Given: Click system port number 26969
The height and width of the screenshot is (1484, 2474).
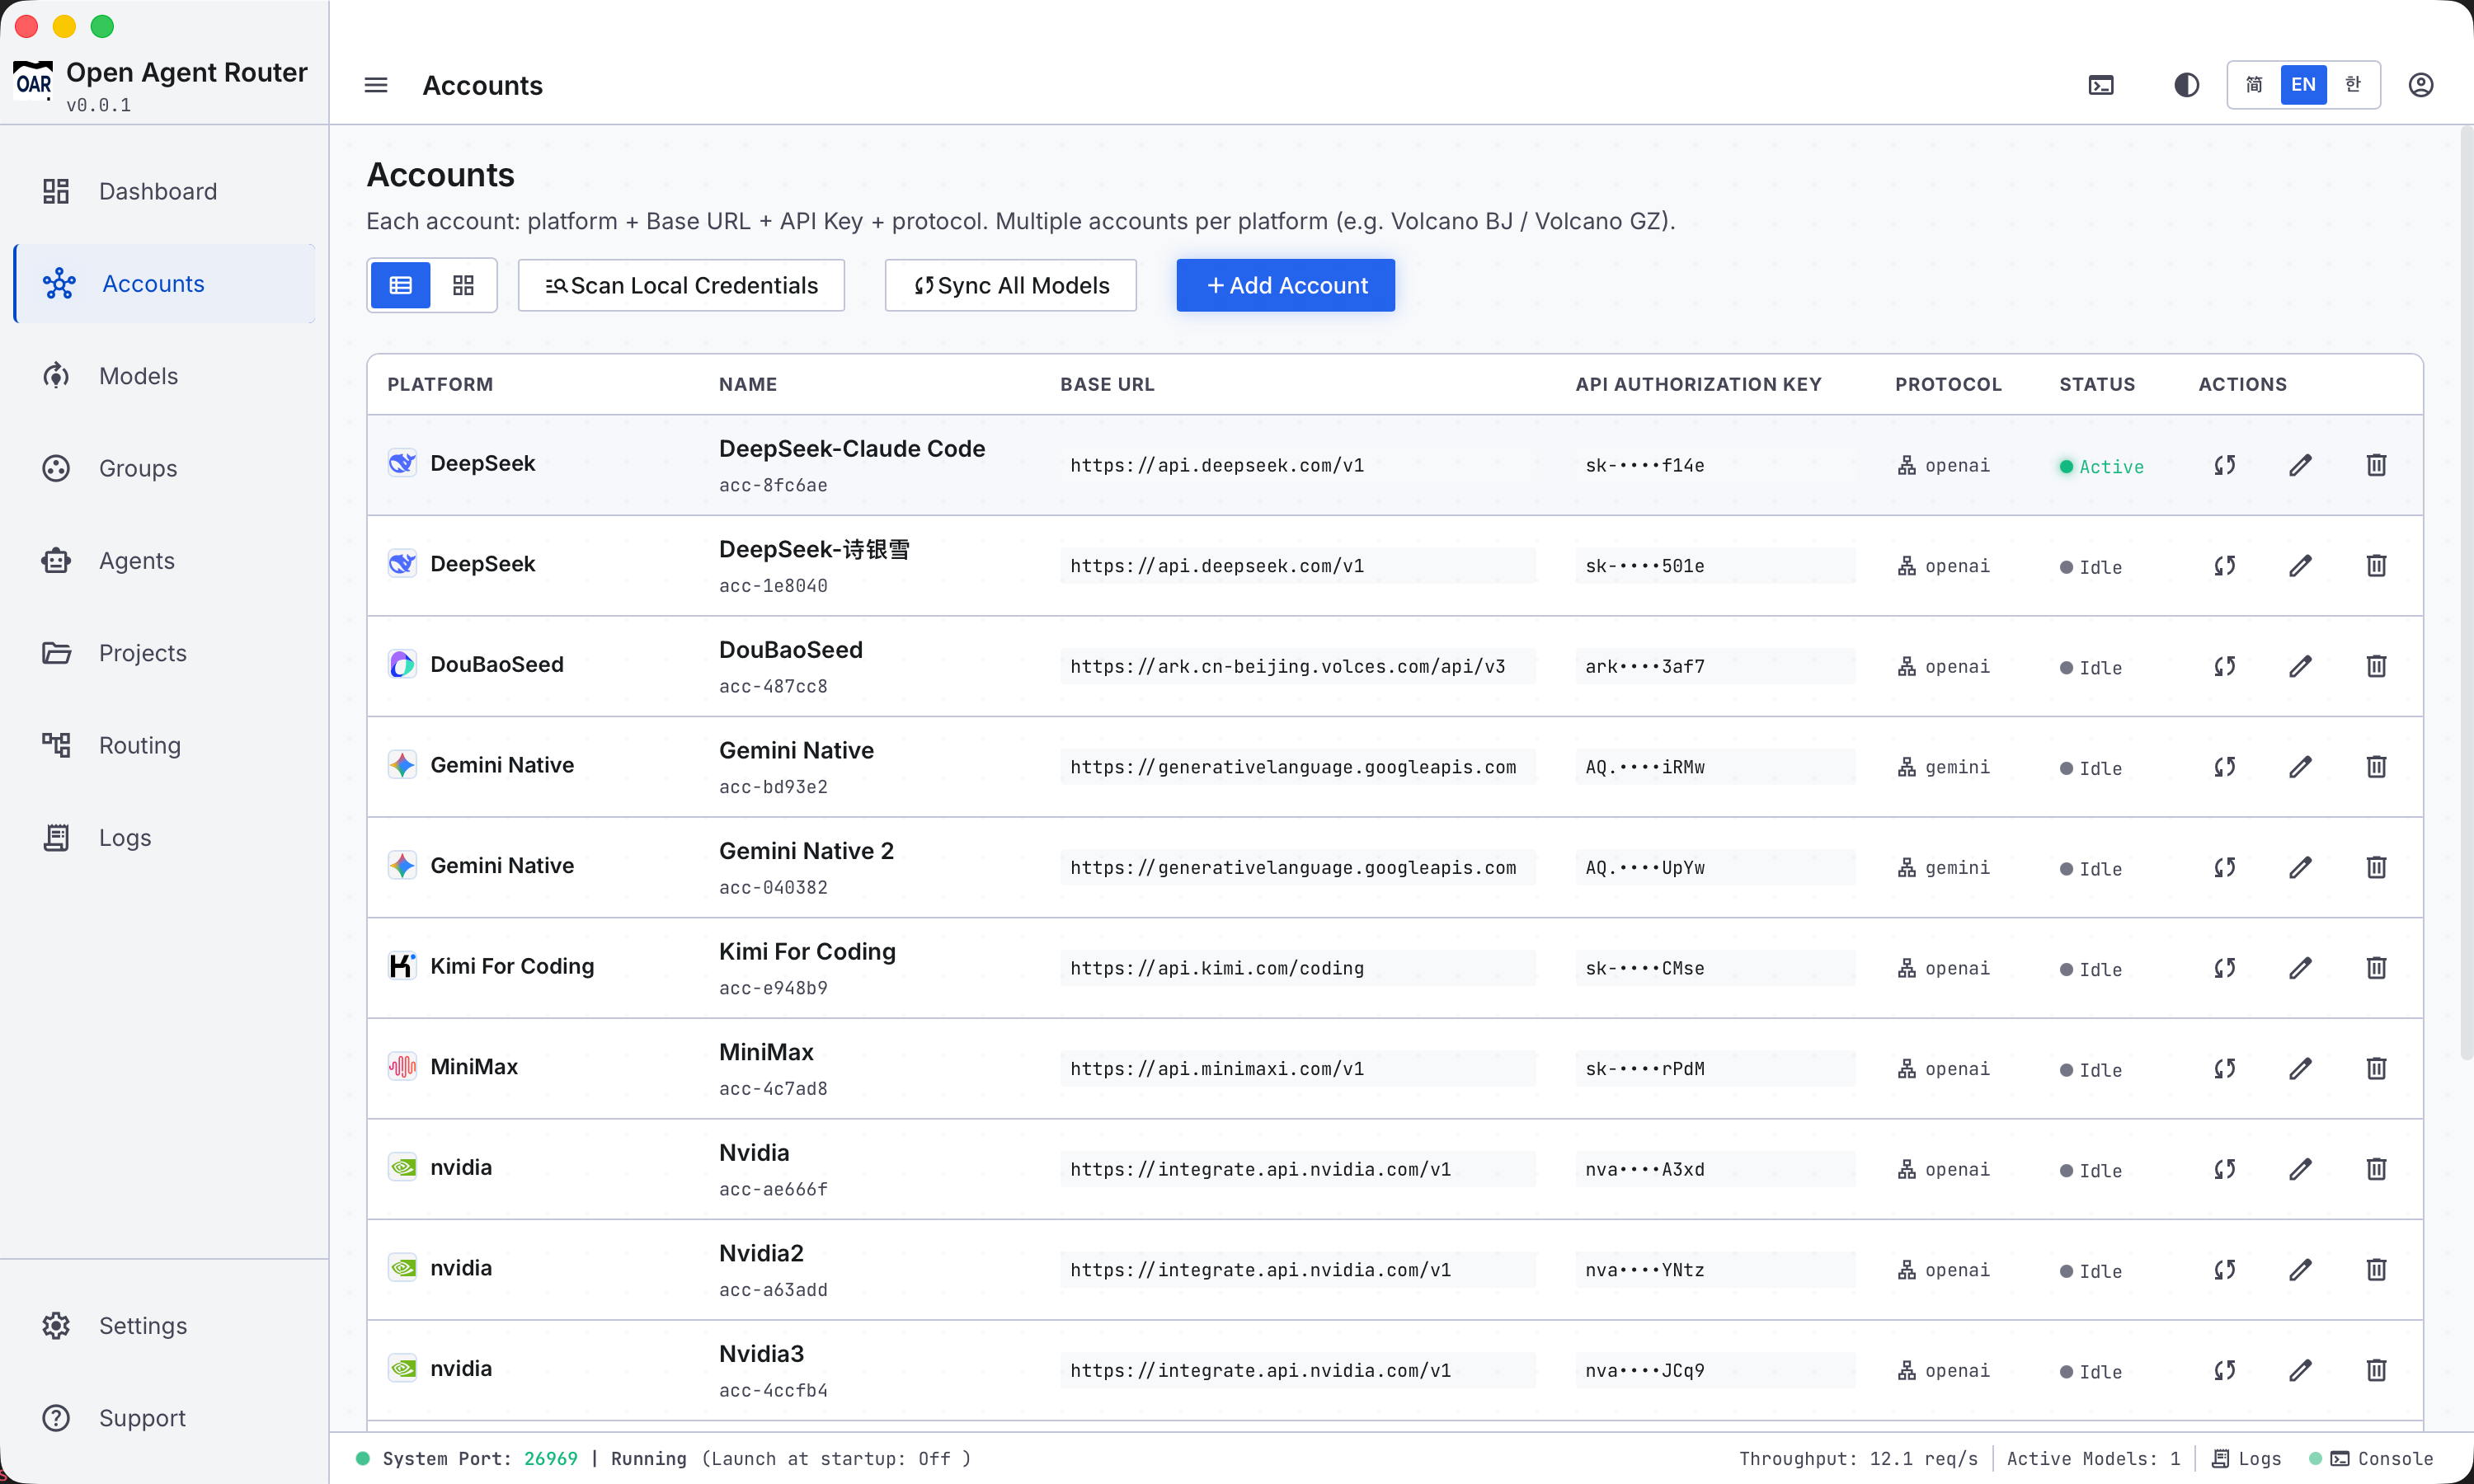Looking at the screenshot, I should (551, 1459).
